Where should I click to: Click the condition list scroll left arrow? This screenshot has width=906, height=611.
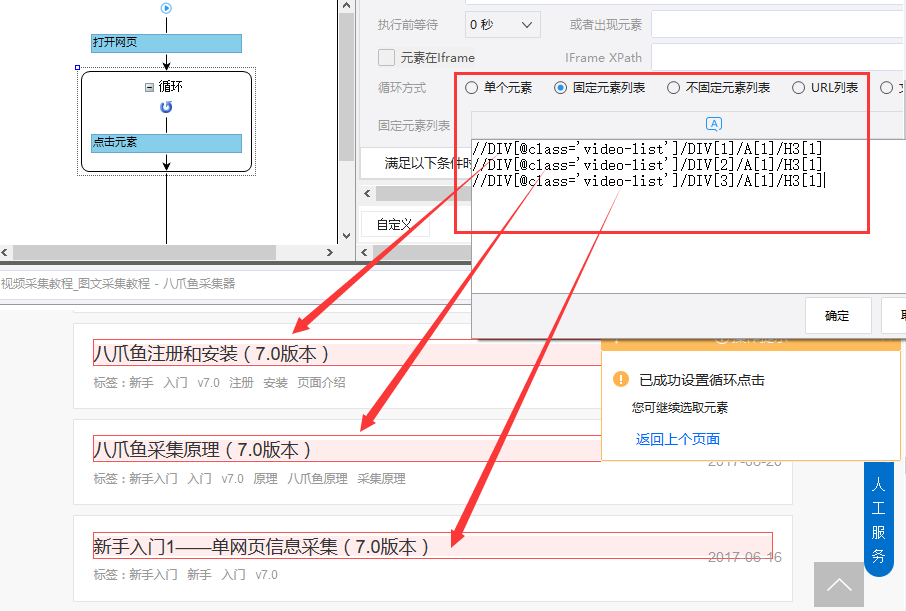coord(367,194)
